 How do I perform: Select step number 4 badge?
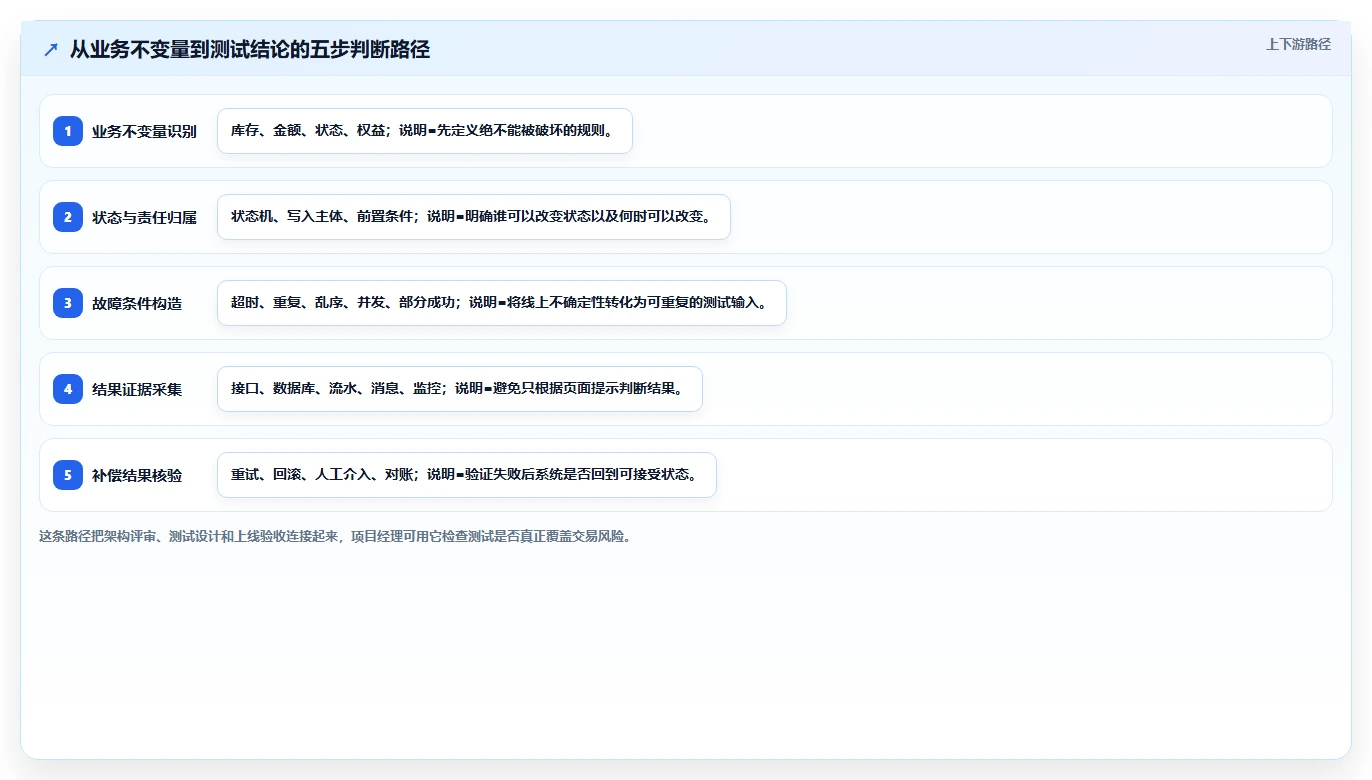(68, 389)
